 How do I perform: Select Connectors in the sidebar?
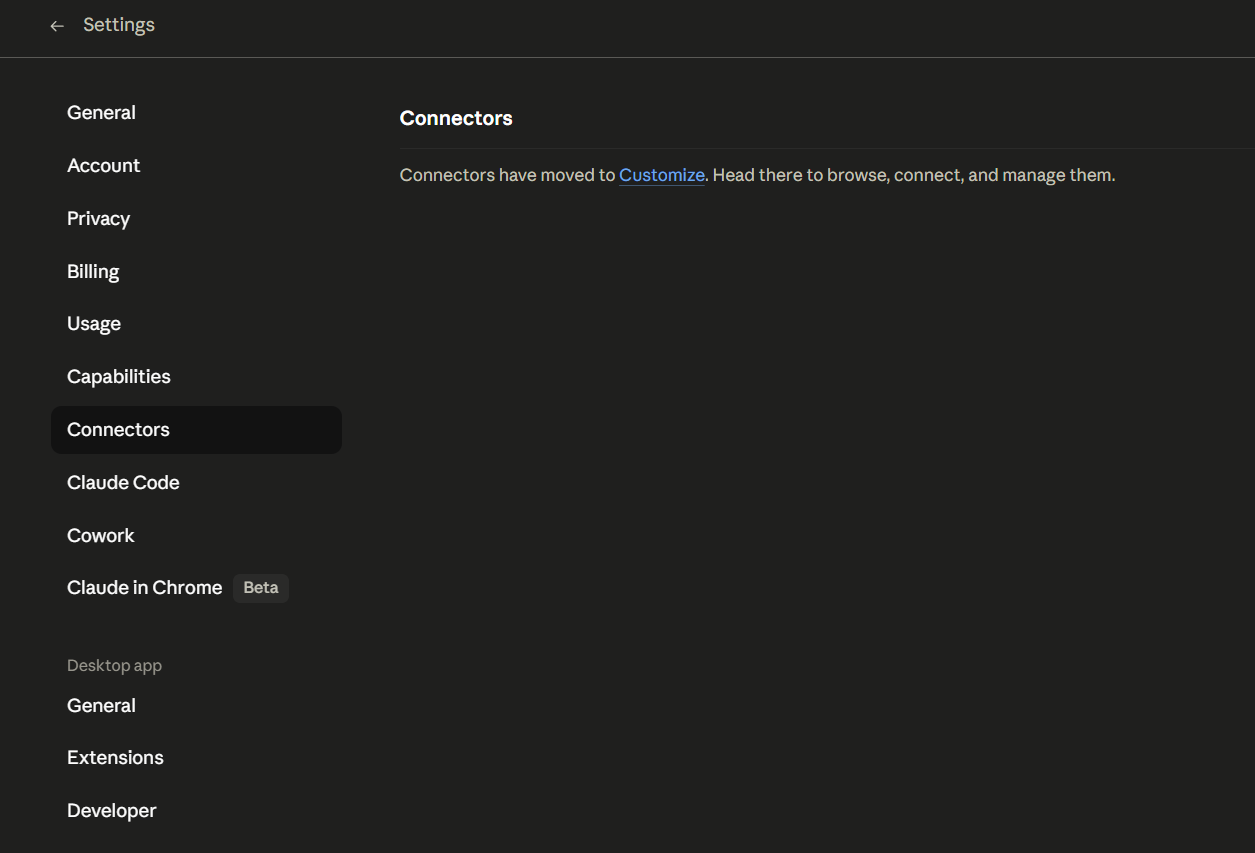point(196,430)
